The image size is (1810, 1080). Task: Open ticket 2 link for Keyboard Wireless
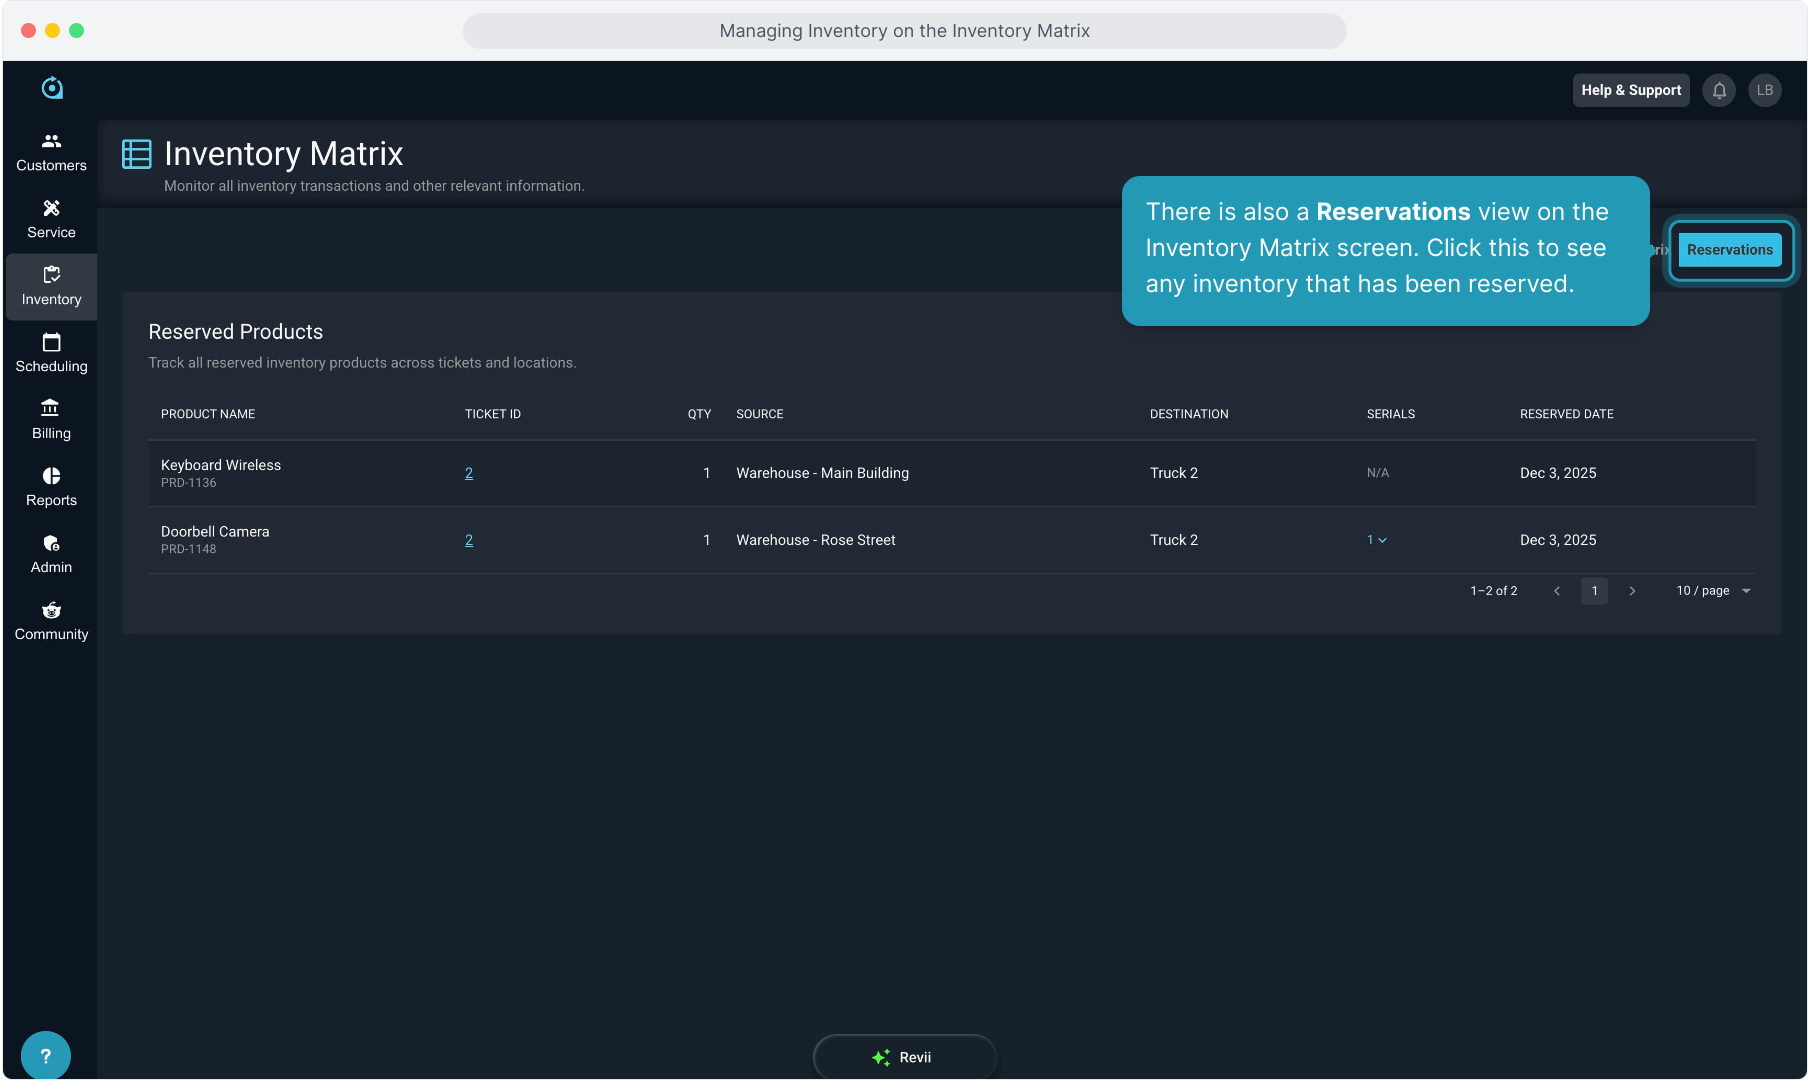469,473
